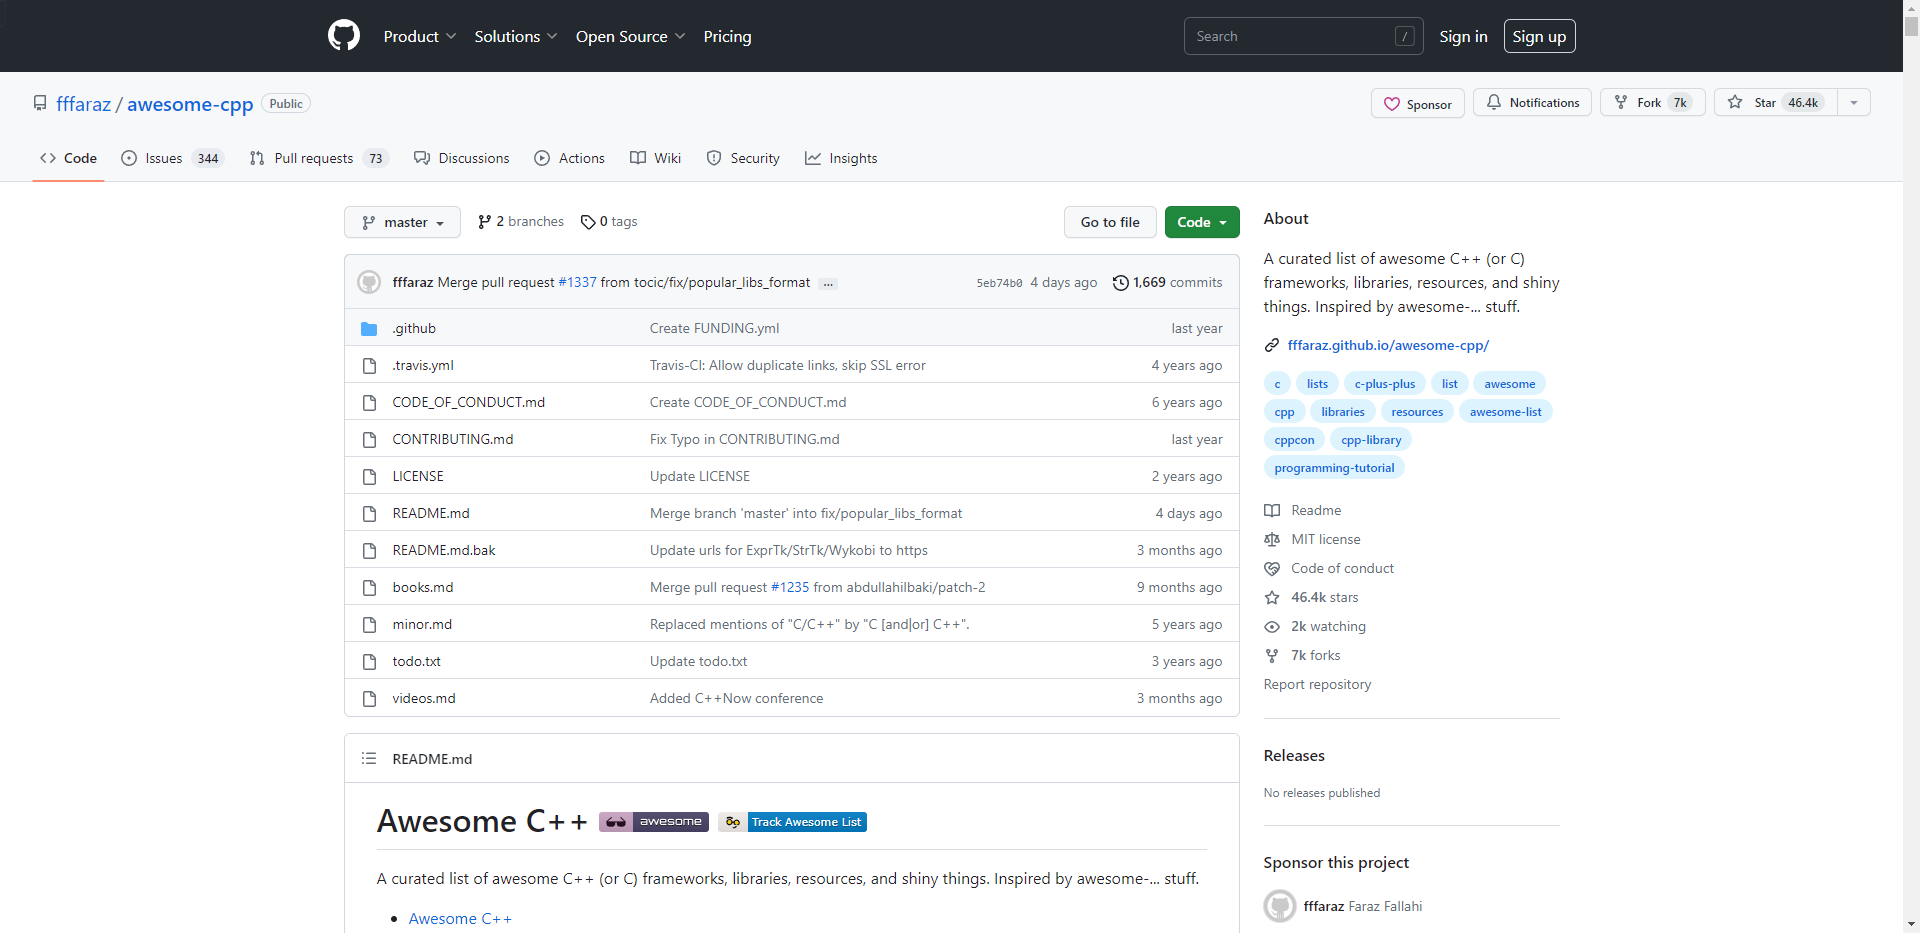Click the GitHub logo icon

coord(344,36)
